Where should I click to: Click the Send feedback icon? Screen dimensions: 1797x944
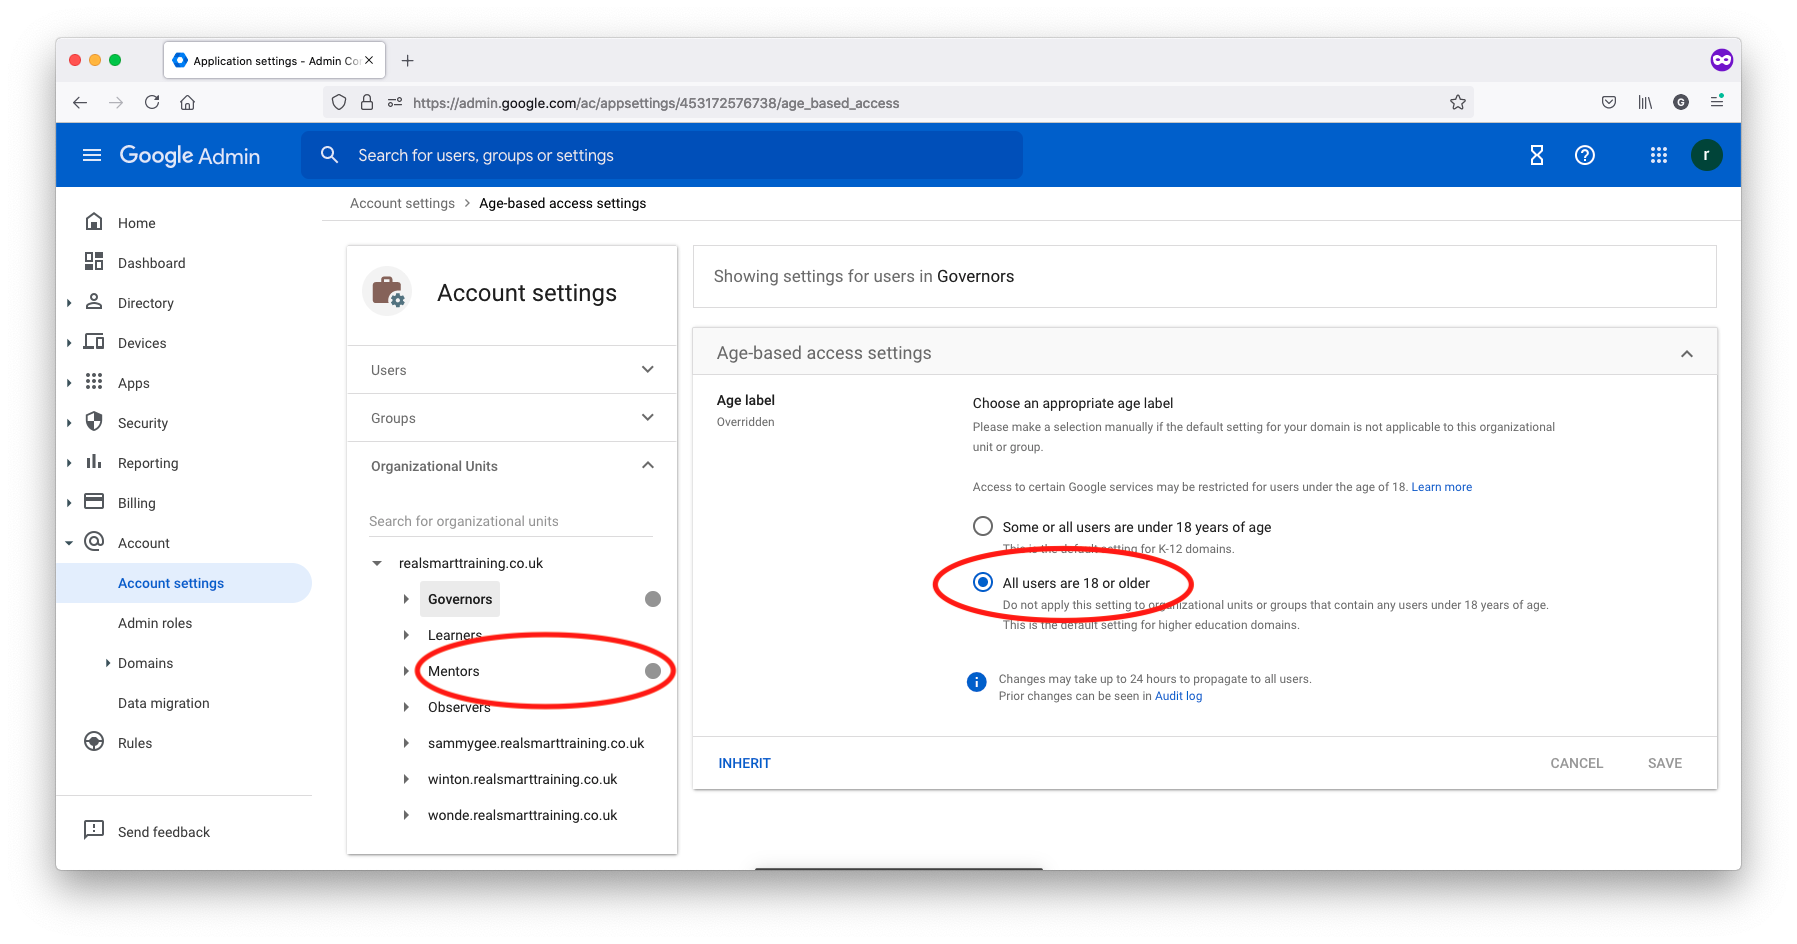tap(94, 830)
